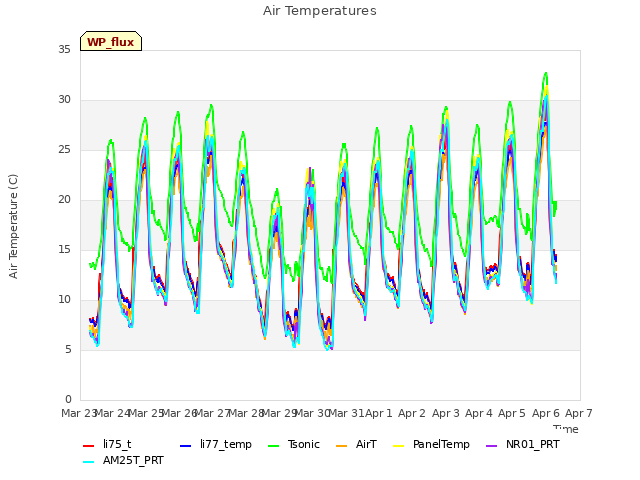This screenshot has height=480, width=640.
Task: Click the red li75_t legend color marker
Action: pos(89,446)
